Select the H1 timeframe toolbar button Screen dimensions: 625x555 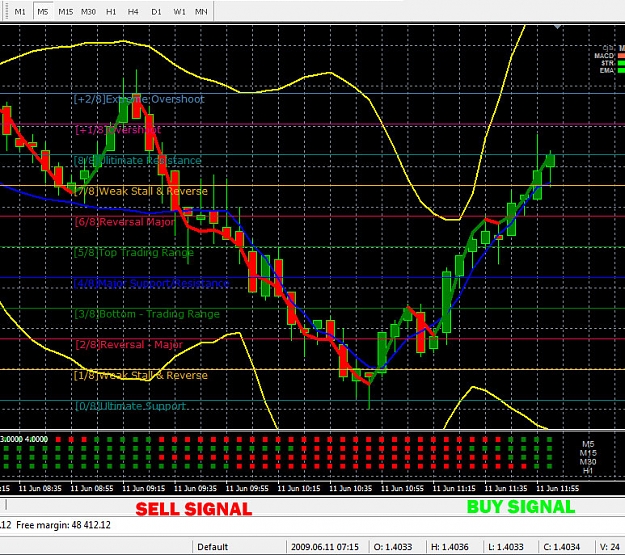click(x=111, y=12)
